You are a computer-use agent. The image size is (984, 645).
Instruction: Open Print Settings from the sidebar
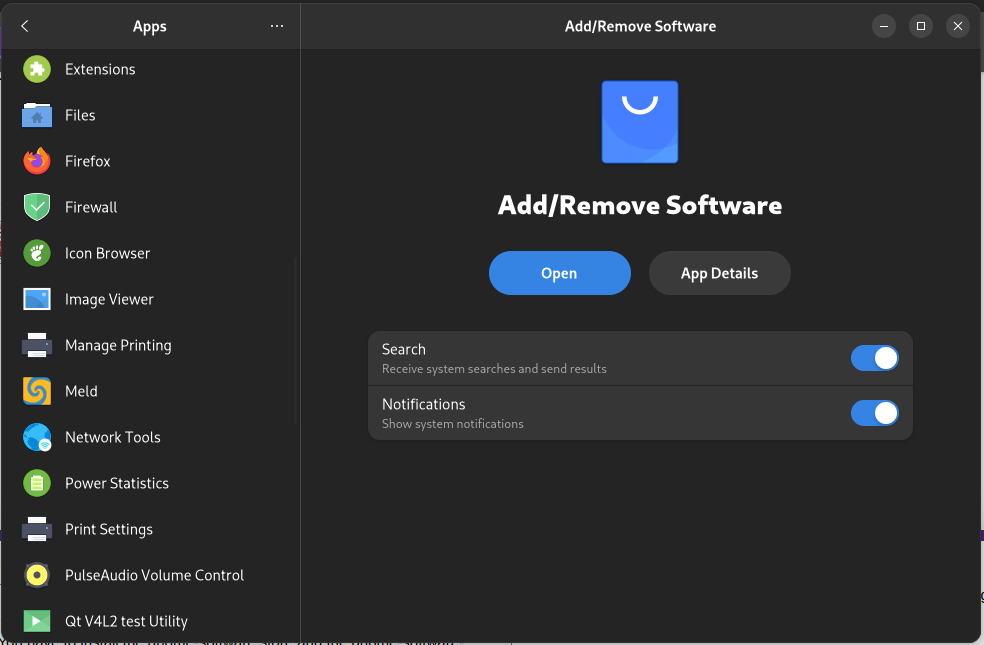click(109, 529)
